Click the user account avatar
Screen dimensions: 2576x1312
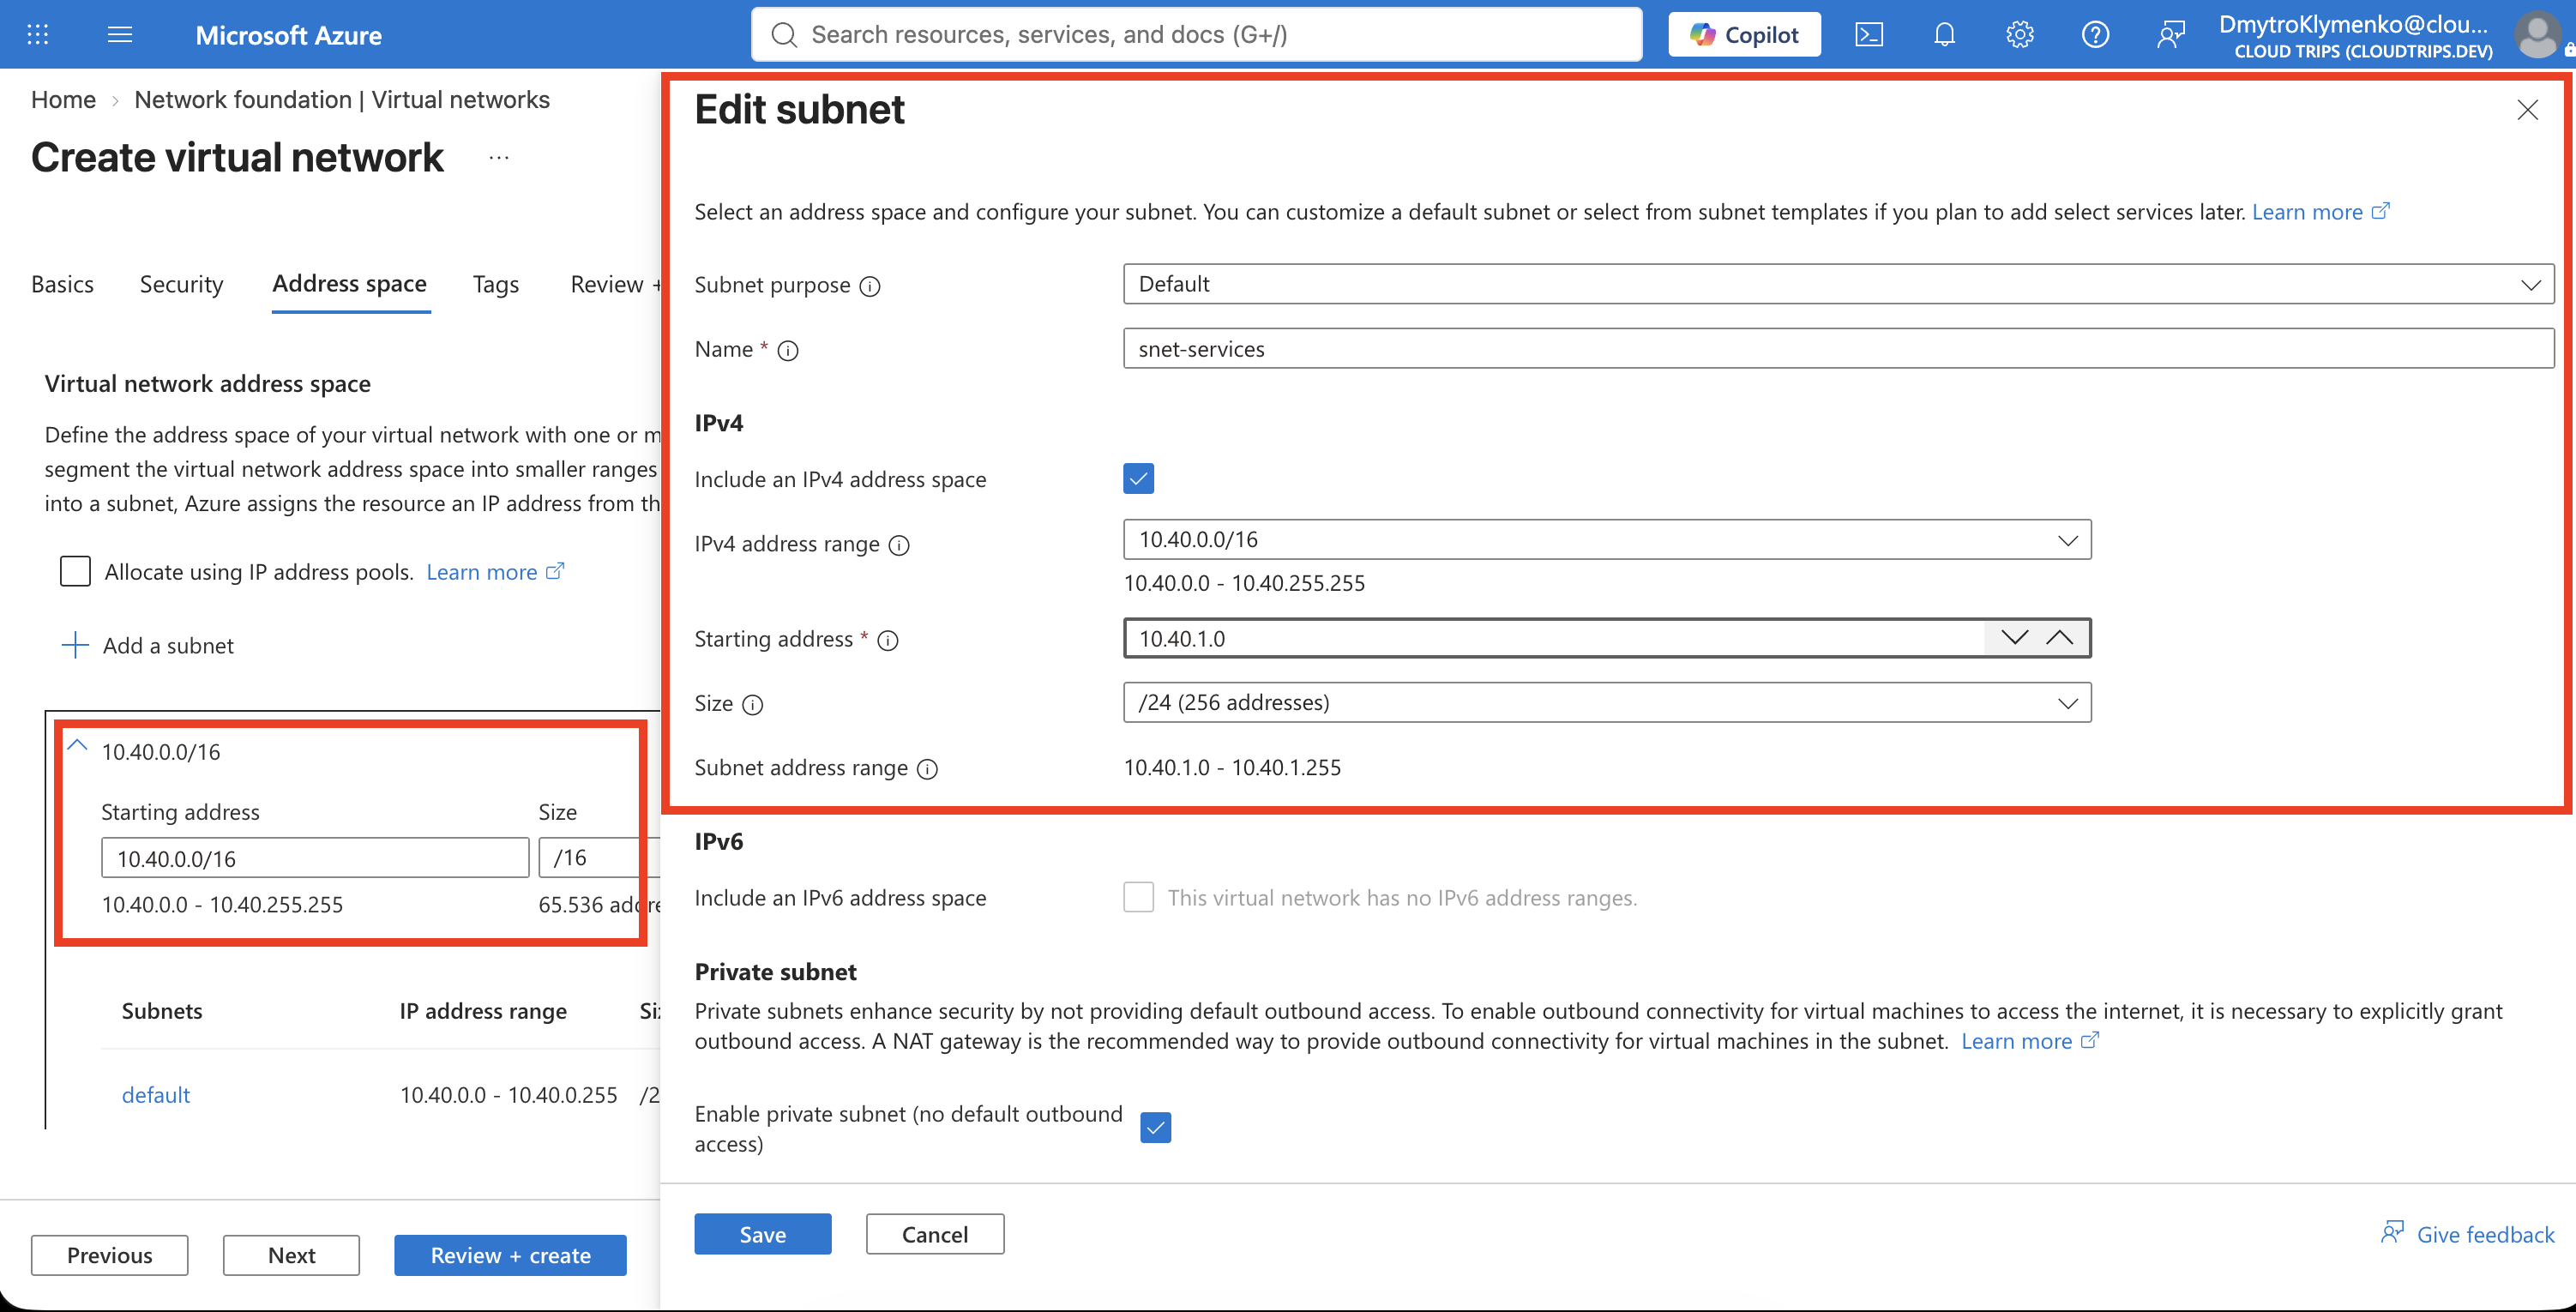[x=2538, y=35]
